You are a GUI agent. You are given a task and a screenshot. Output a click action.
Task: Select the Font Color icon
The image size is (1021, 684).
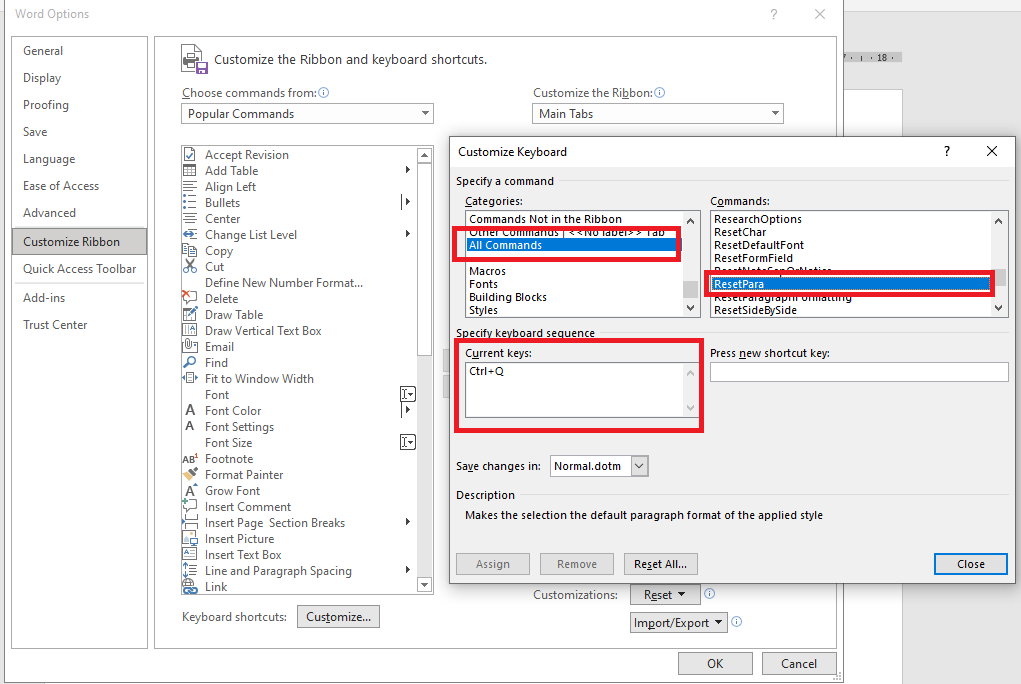click(189, 410)
